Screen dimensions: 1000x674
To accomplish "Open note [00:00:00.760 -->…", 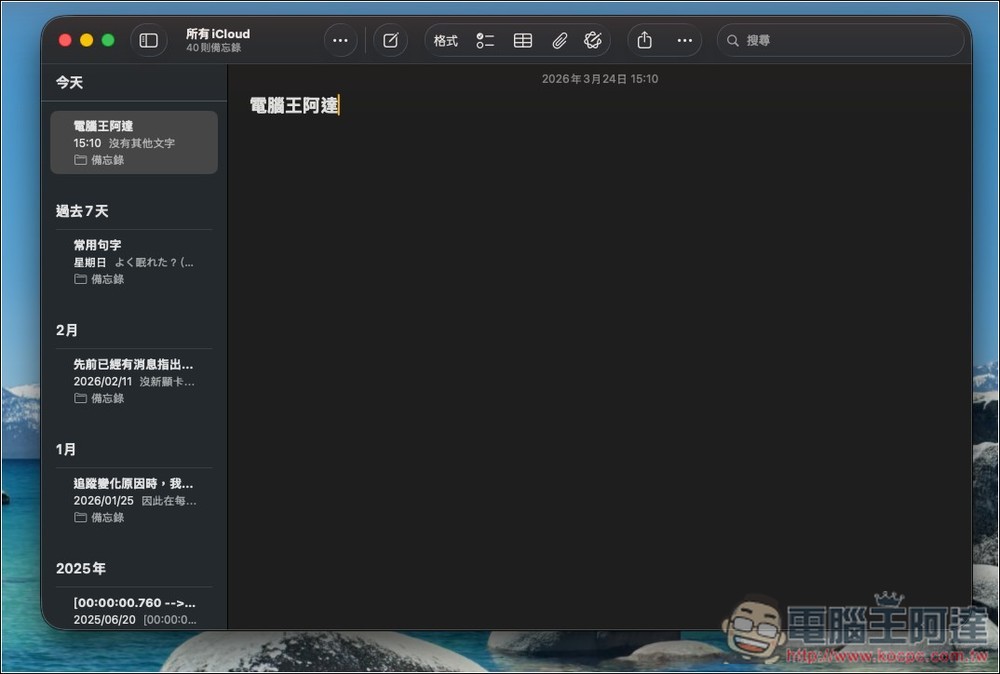I will point(134,609).
